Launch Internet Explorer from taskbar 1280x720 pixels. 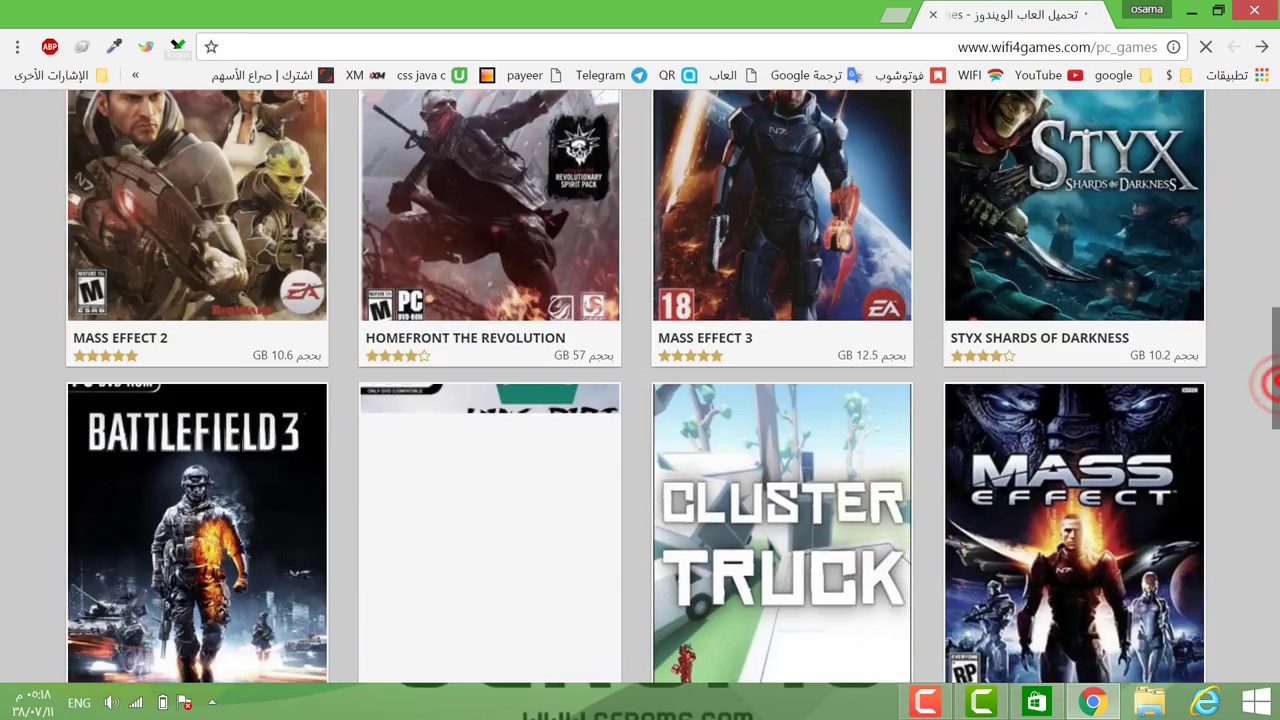tap(1205, 702)
